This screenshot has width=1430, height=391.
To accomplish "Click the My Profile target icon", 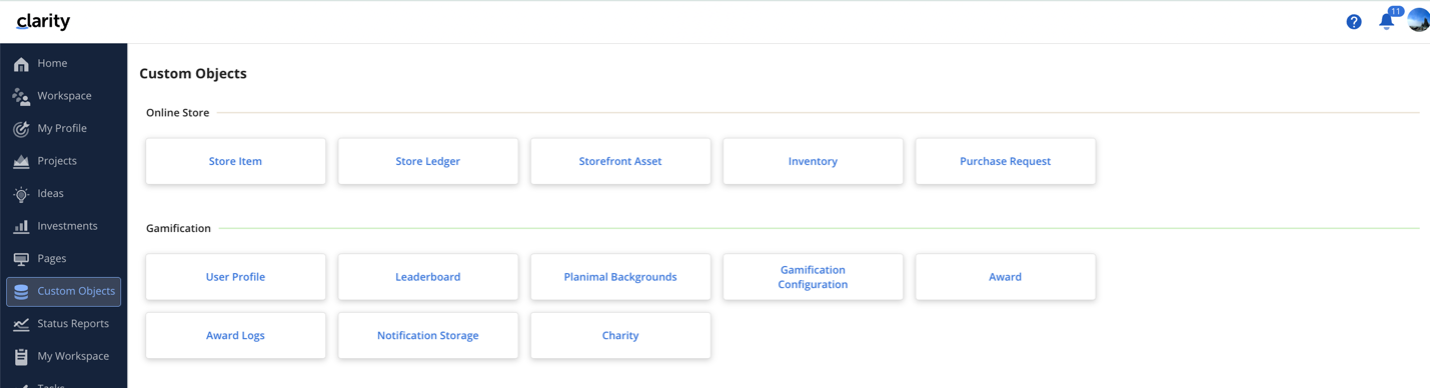I will click(x=21, y=129).
